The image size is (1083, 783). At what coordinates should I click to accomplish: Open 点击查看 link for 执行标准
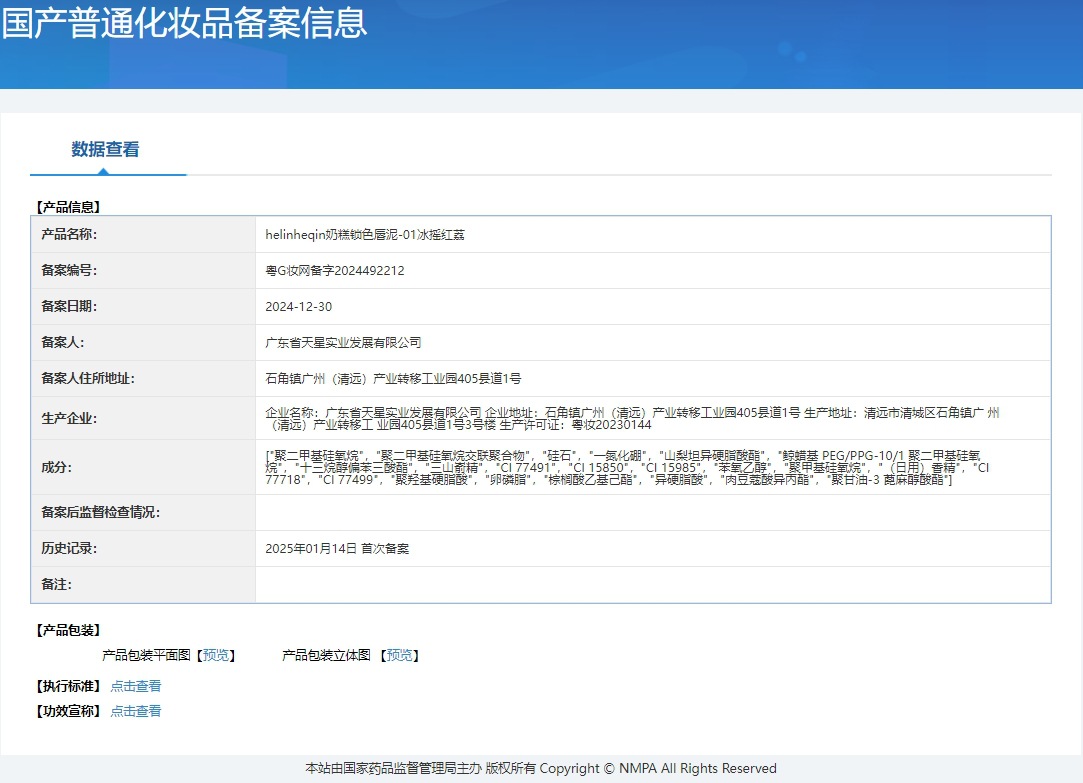pos(135,686)
